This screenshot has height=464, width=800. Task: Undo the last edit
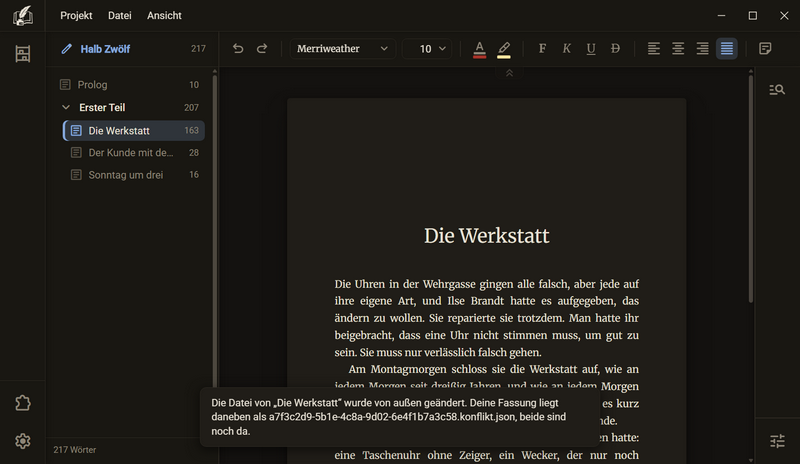pyautogui.click(x=238, y=48)
